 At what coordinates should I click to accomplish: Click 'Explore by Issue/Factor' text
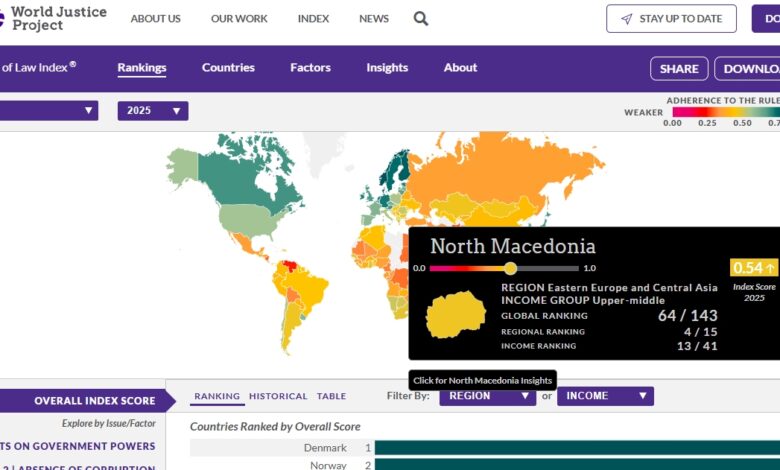click(x=108, y=423)
